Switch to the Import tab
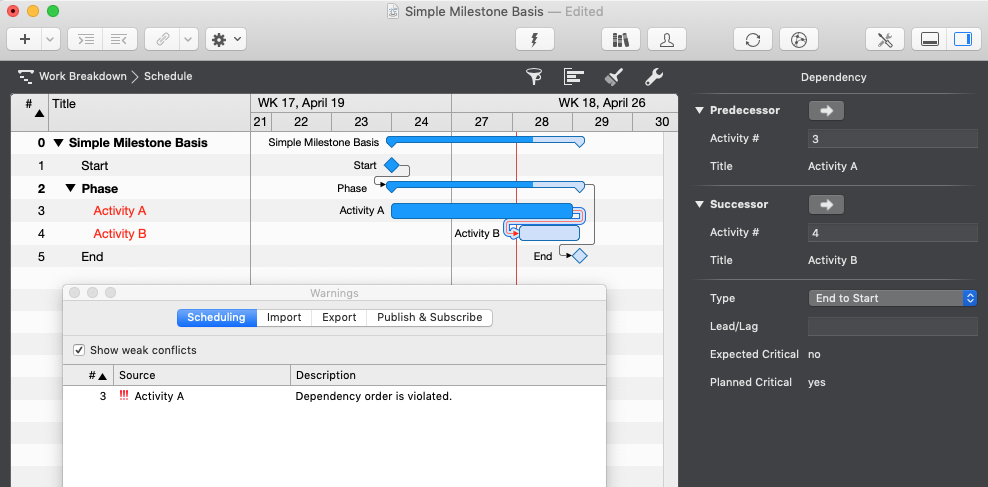This screenshot has height=487, width=988. 284,318
